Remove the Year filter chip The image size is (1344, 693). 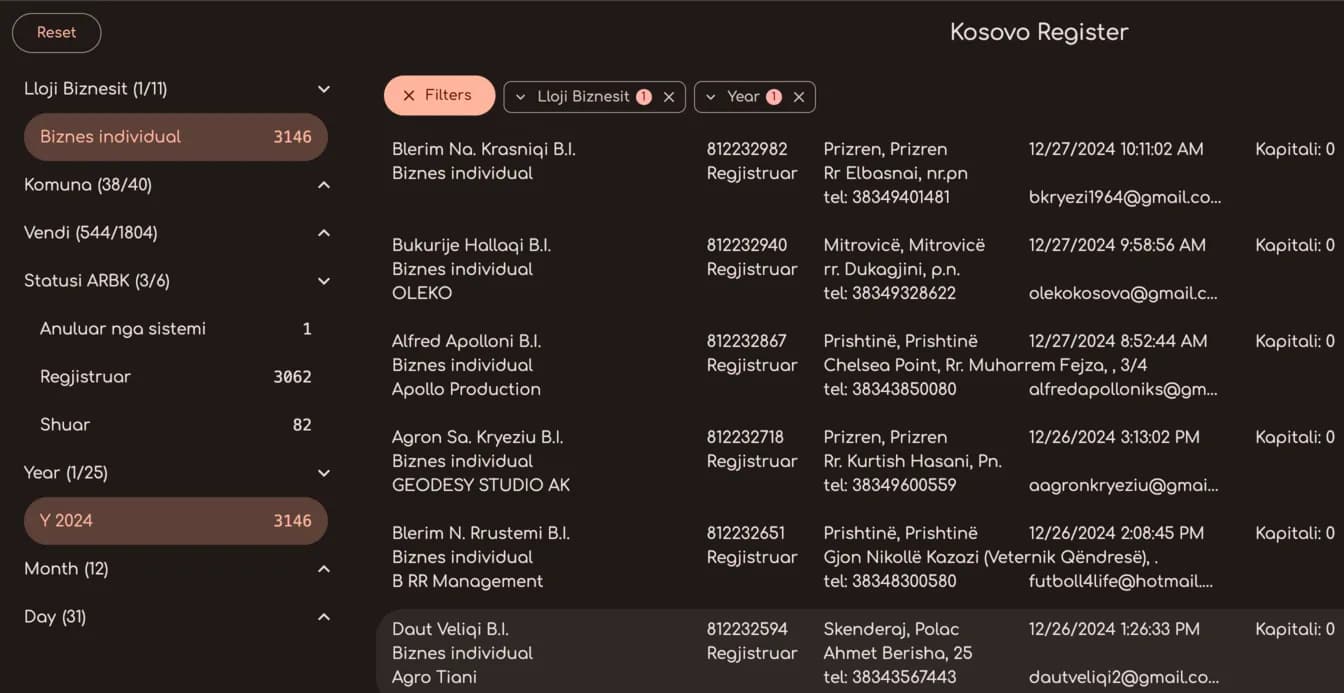click(x=799, y=97)
